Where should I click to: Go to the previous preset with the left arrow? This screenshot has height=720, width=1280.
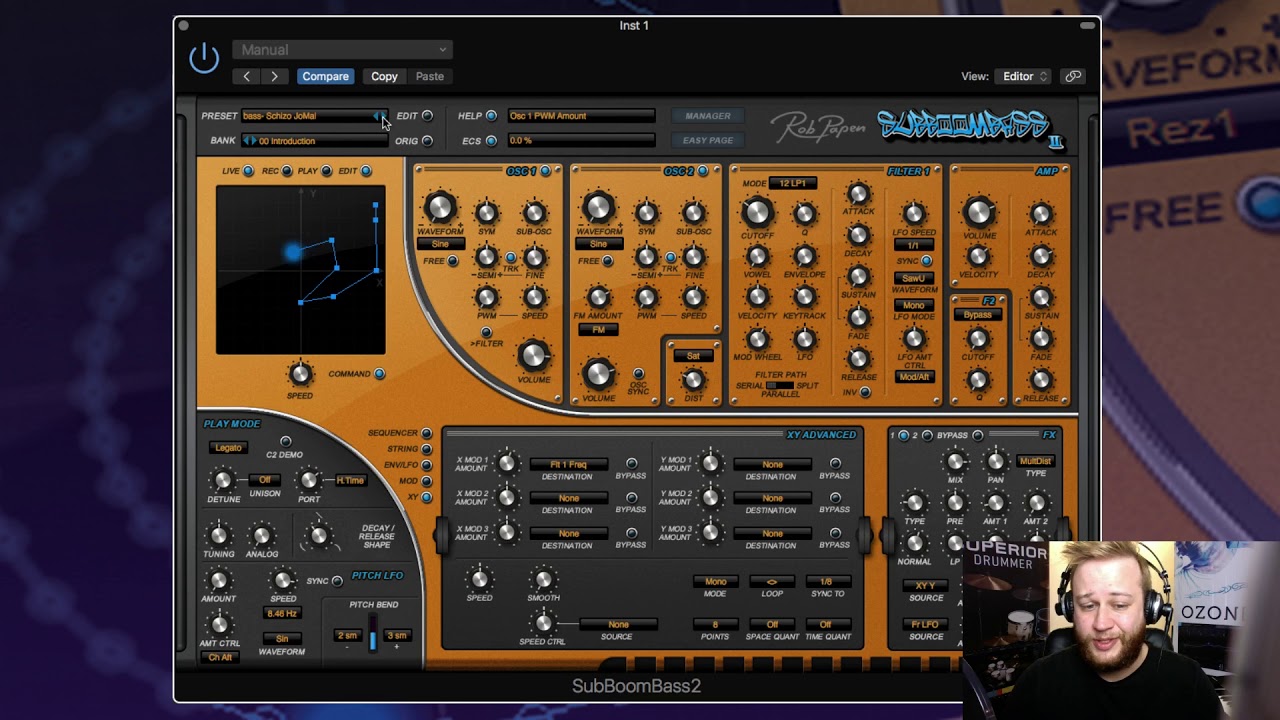247,76
